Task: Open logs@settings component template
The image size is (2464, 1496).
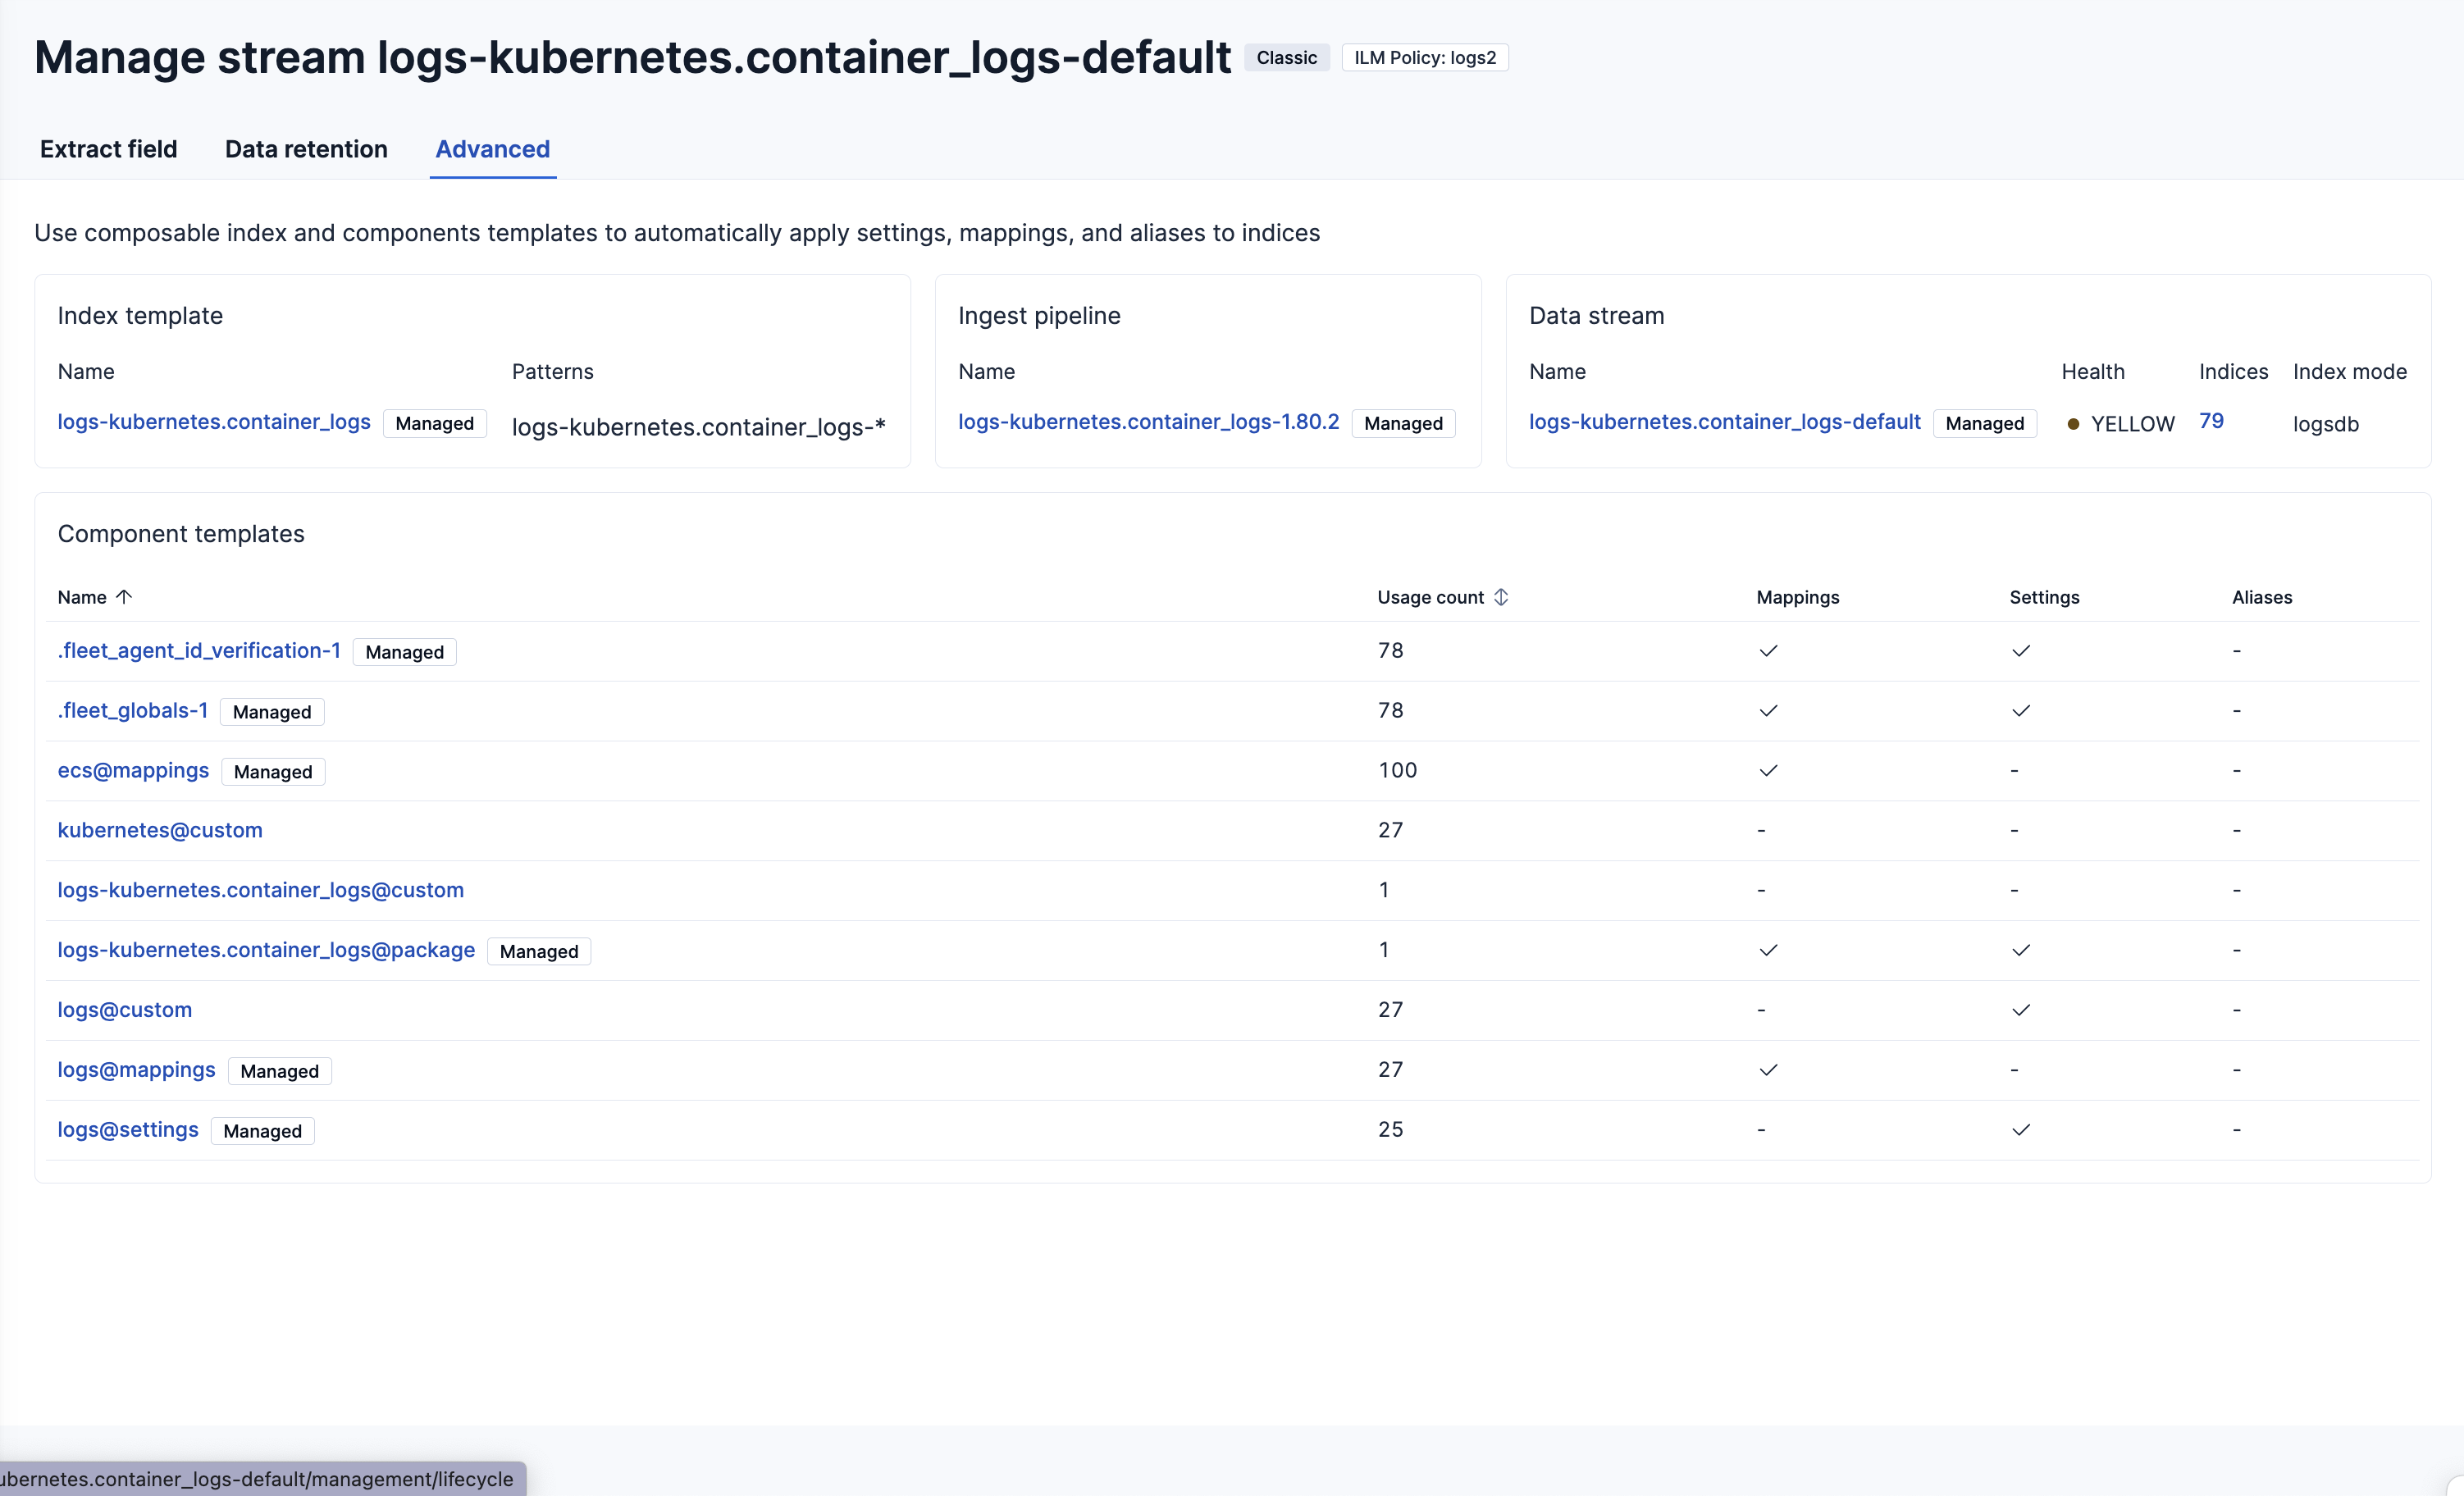Action: pyautogui.click(x=128, y=1130)
